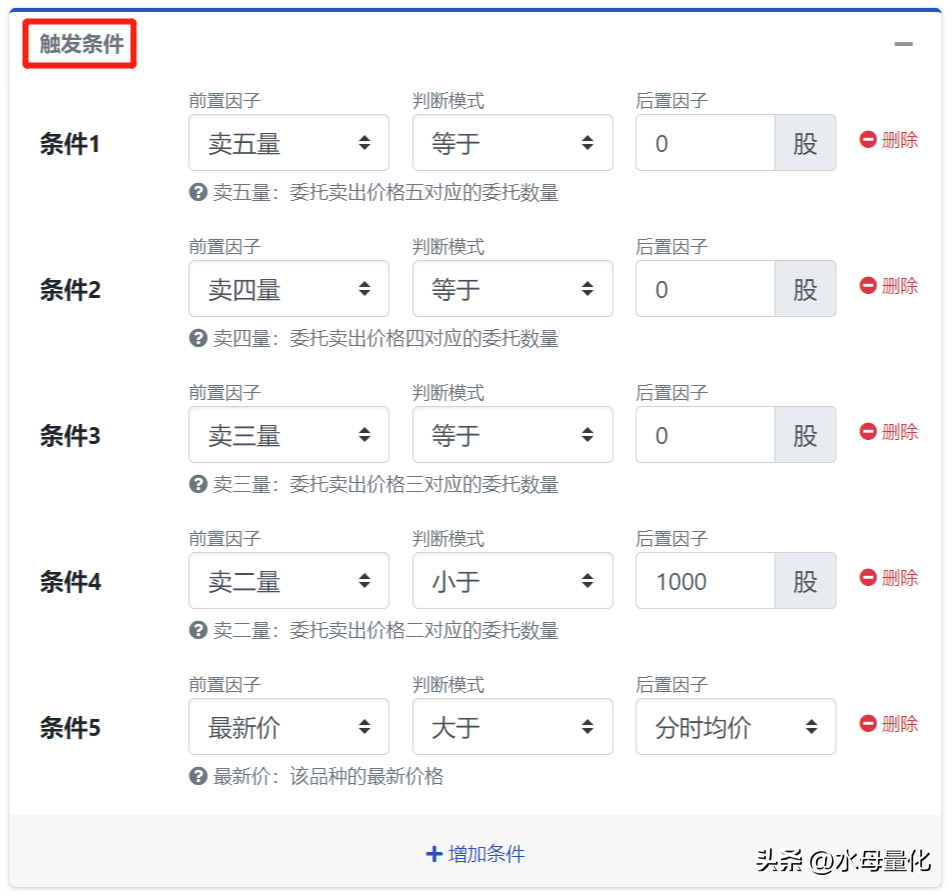Open 卖四量 front factor dropdown in 条件2
Viewport: 952px width, 894px height.
[x=289, y=288]
